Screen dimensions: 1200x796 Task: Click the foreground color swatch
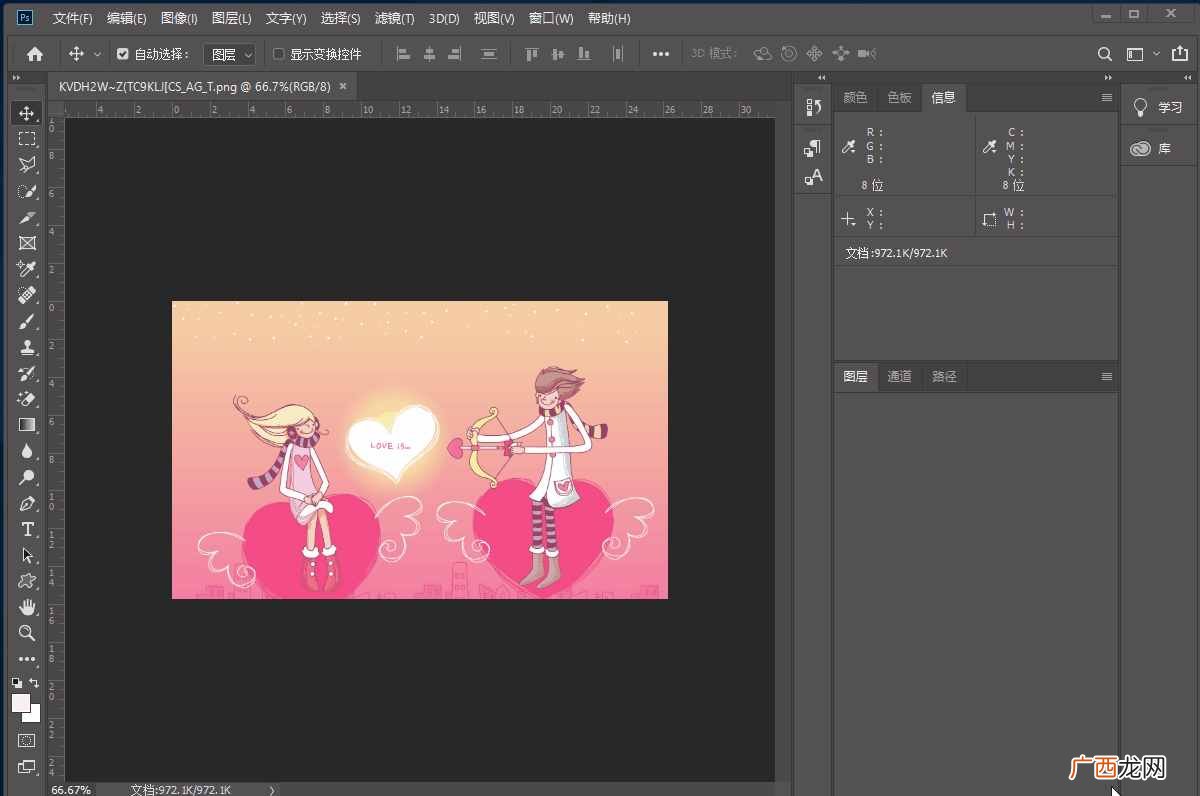click(x=20, y=703)
